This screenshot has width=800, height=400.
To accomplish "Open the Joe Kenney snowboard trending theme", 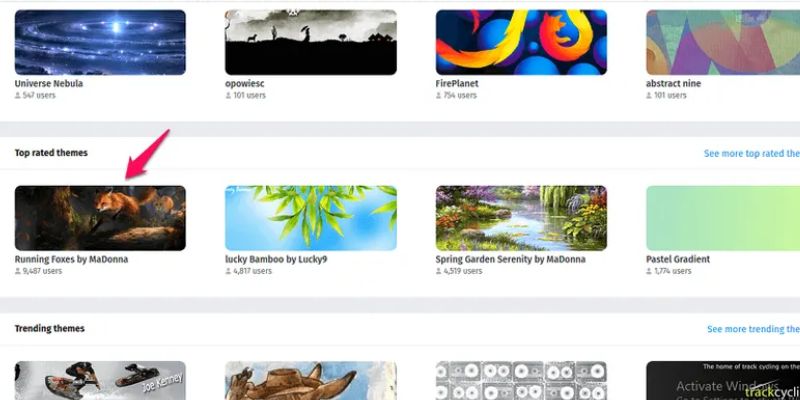I will point(100,381).
